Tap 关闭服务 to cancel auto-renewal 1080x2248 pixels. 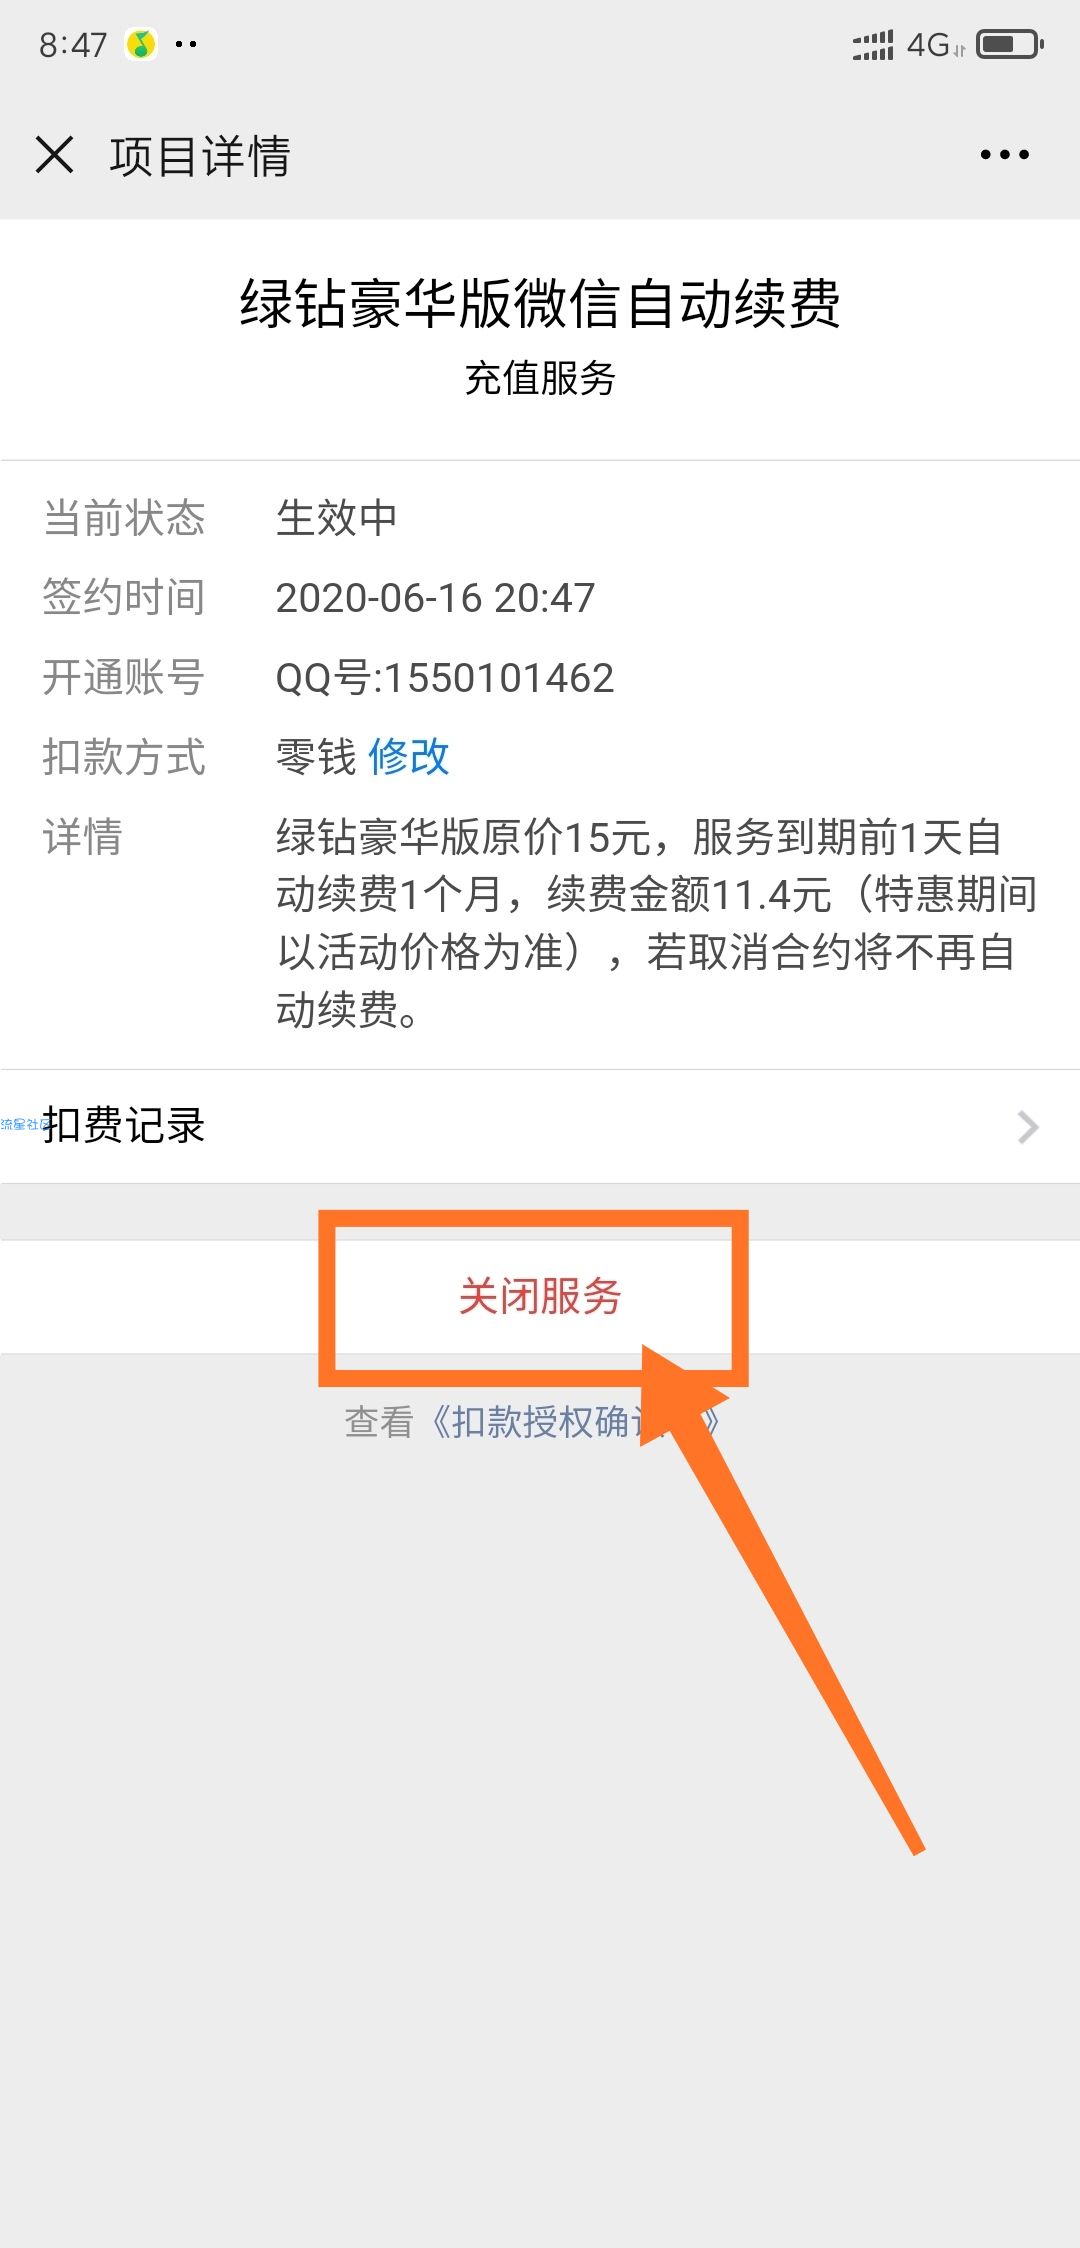tap(540, 1297)
